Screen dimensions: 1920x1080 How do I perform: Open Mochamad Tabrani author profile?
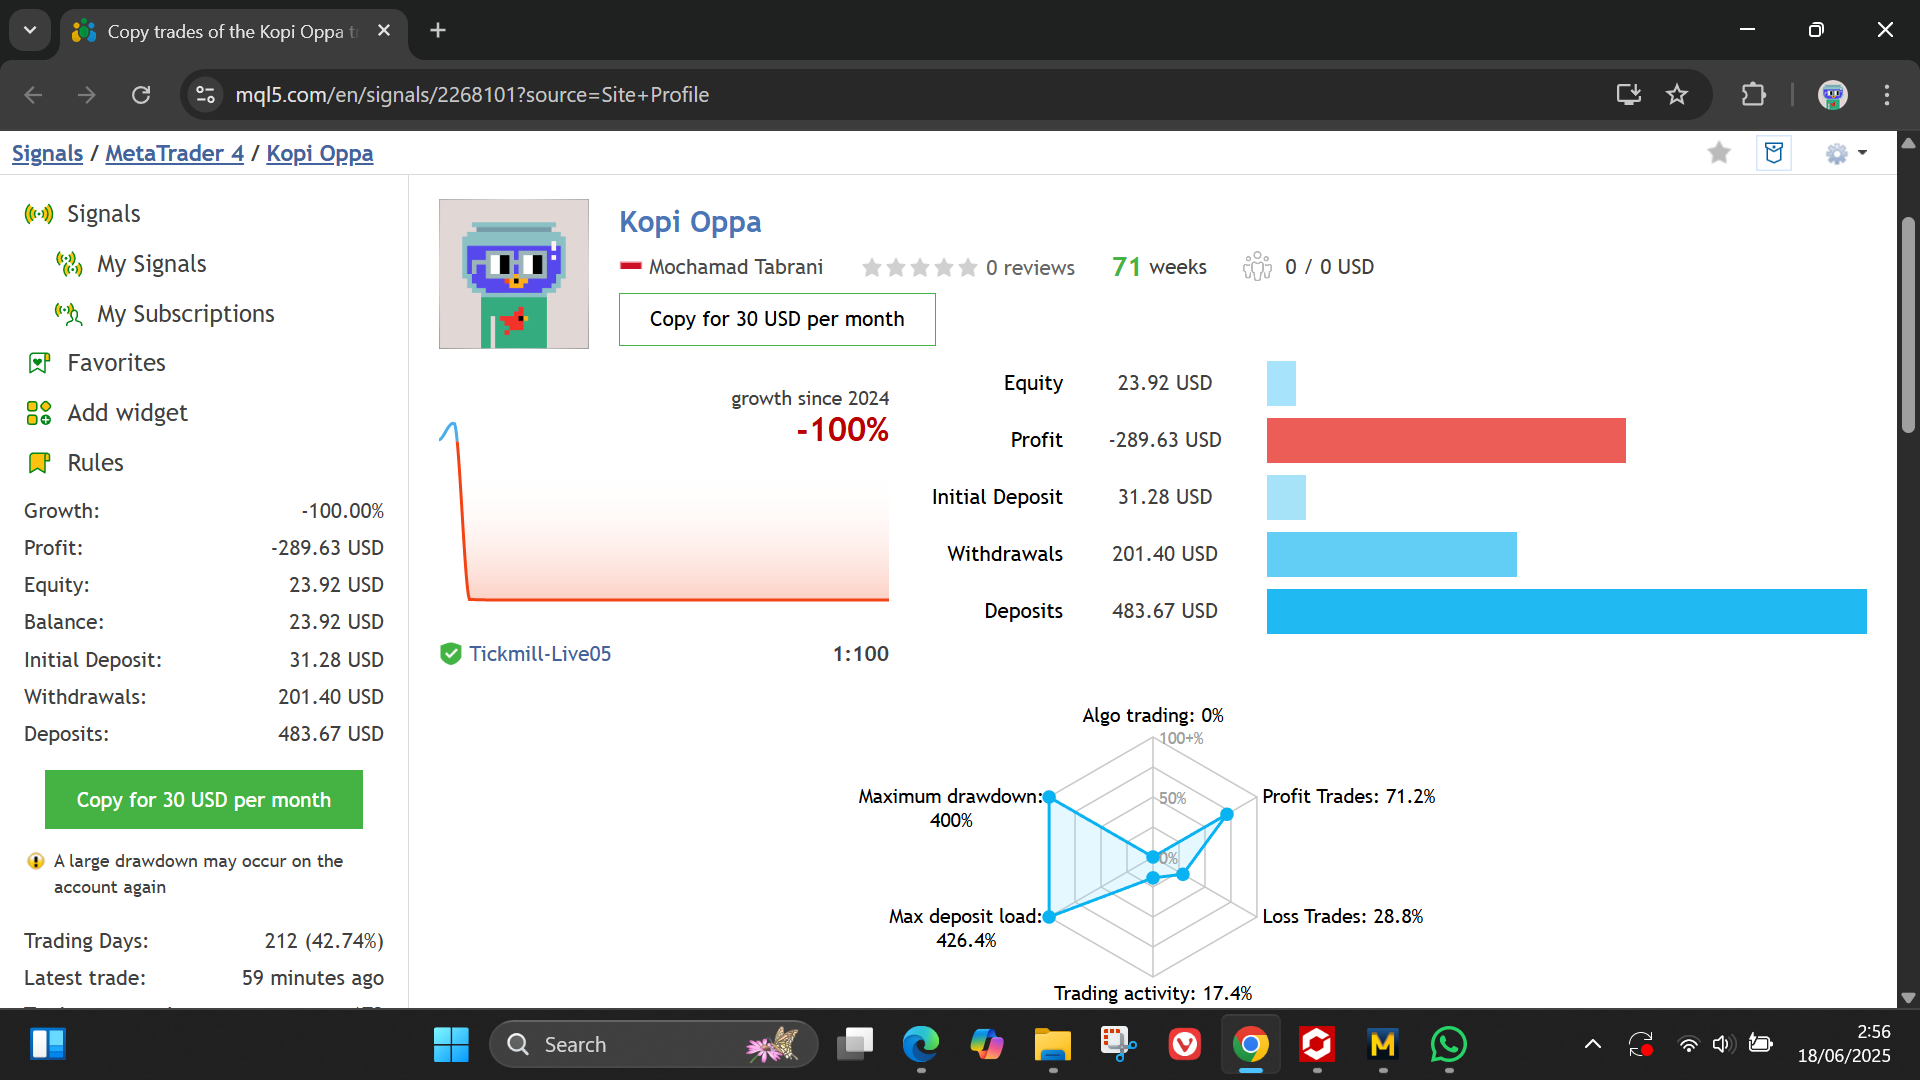click(x=735, y=267)
